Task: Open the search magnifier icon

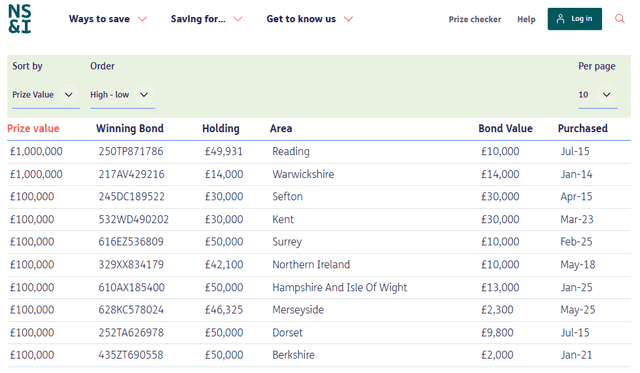Action: click(620, 19)
